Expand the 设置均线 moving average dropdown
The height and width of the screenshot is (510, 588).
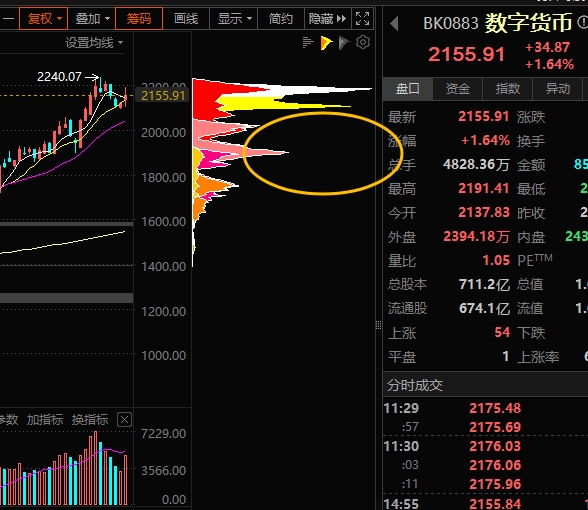[94, 43]
